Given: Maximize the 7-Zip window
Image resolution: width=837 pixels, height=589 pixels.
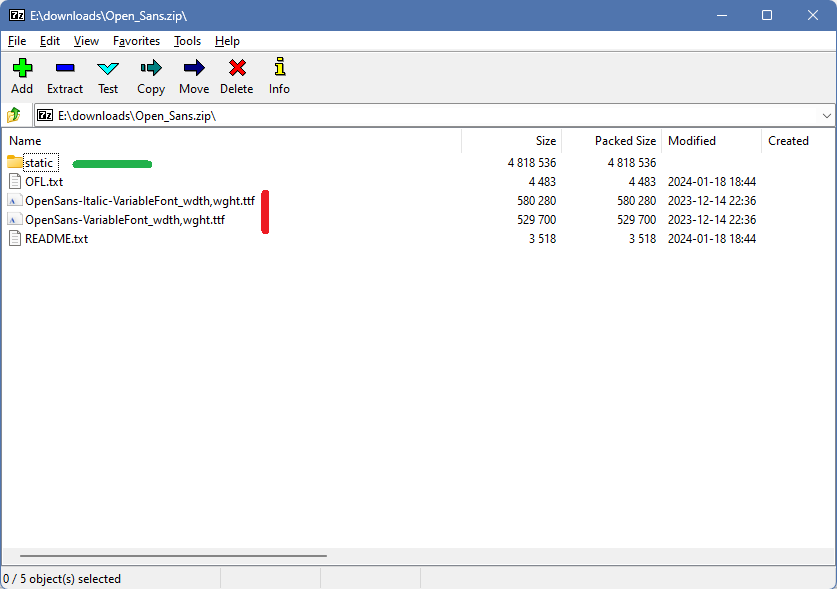Looking at the screenshot, I should click(x=767, y=15).
